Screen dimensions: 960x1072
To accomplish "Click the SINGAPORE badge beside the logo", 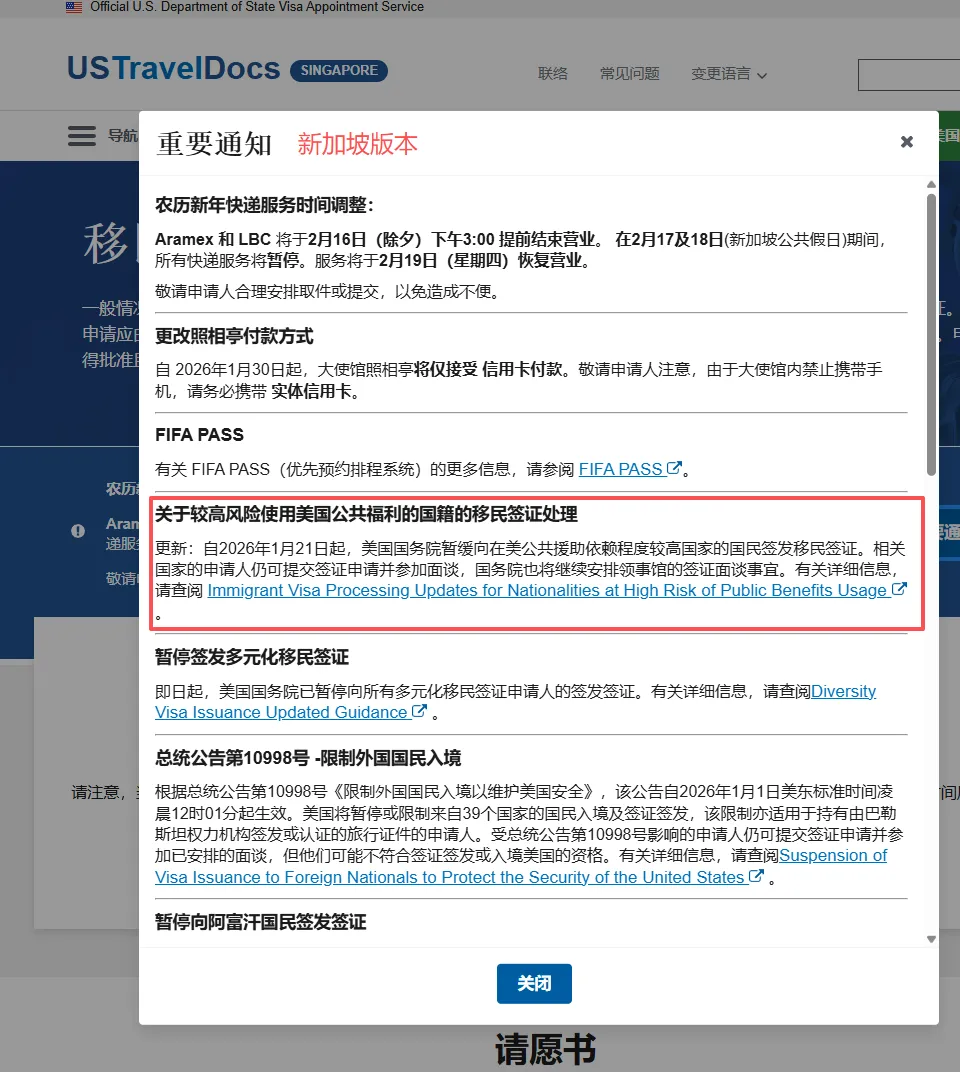I will click(x=338, y=71).
